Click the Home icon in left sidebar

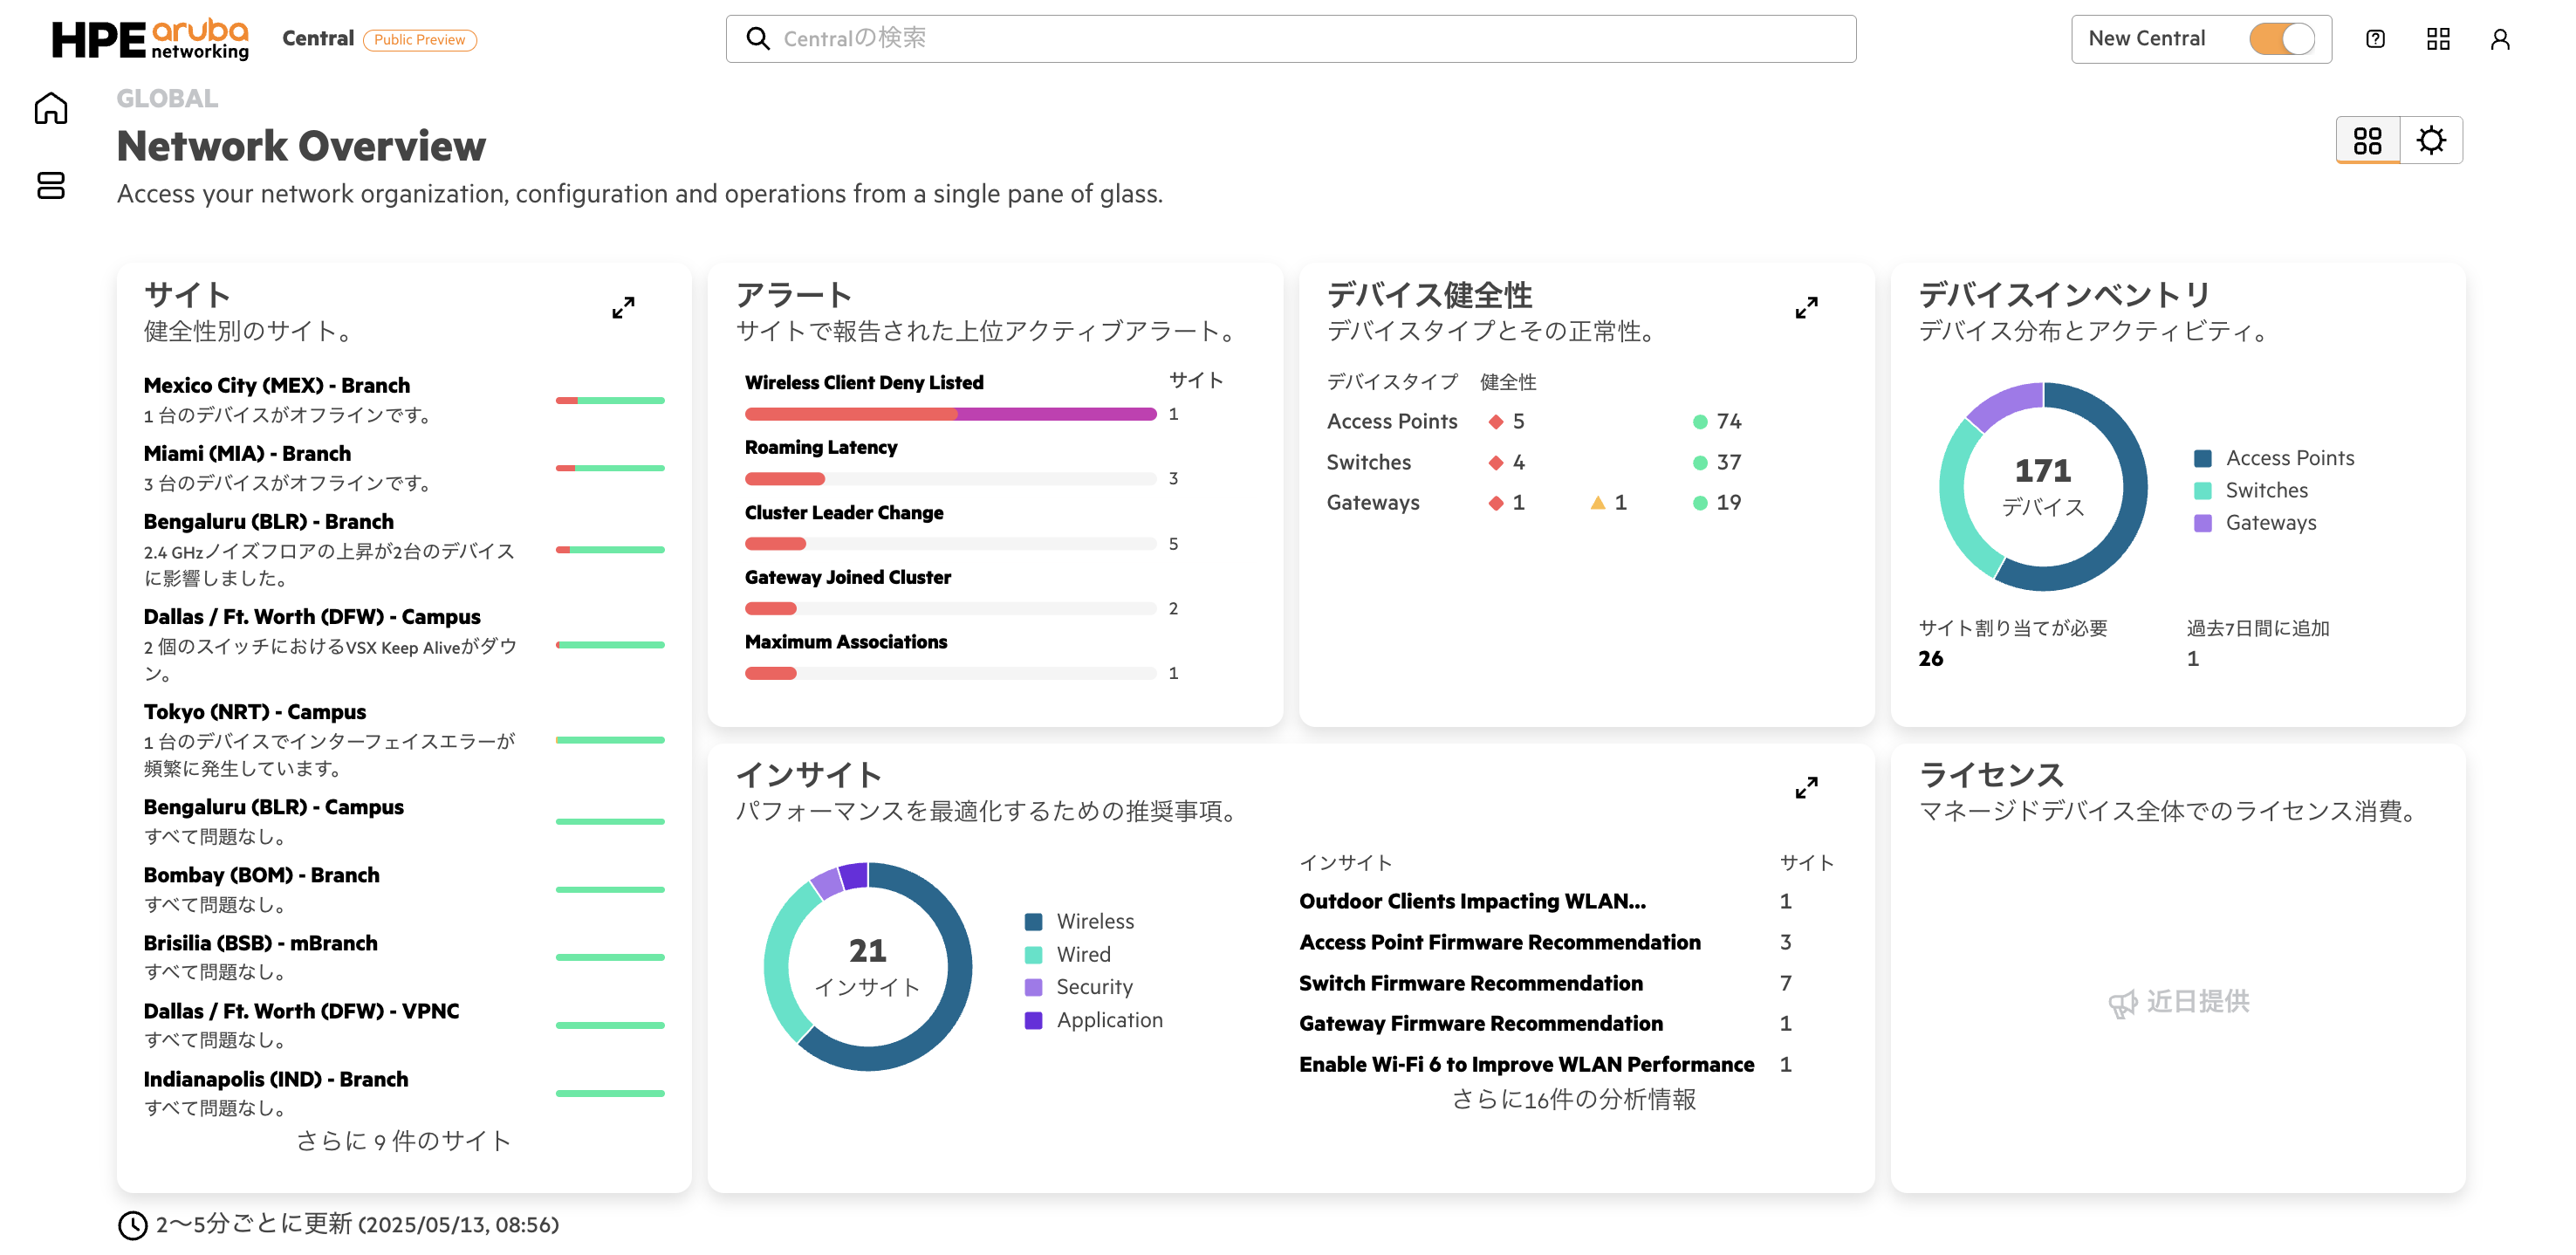[51, 108]
